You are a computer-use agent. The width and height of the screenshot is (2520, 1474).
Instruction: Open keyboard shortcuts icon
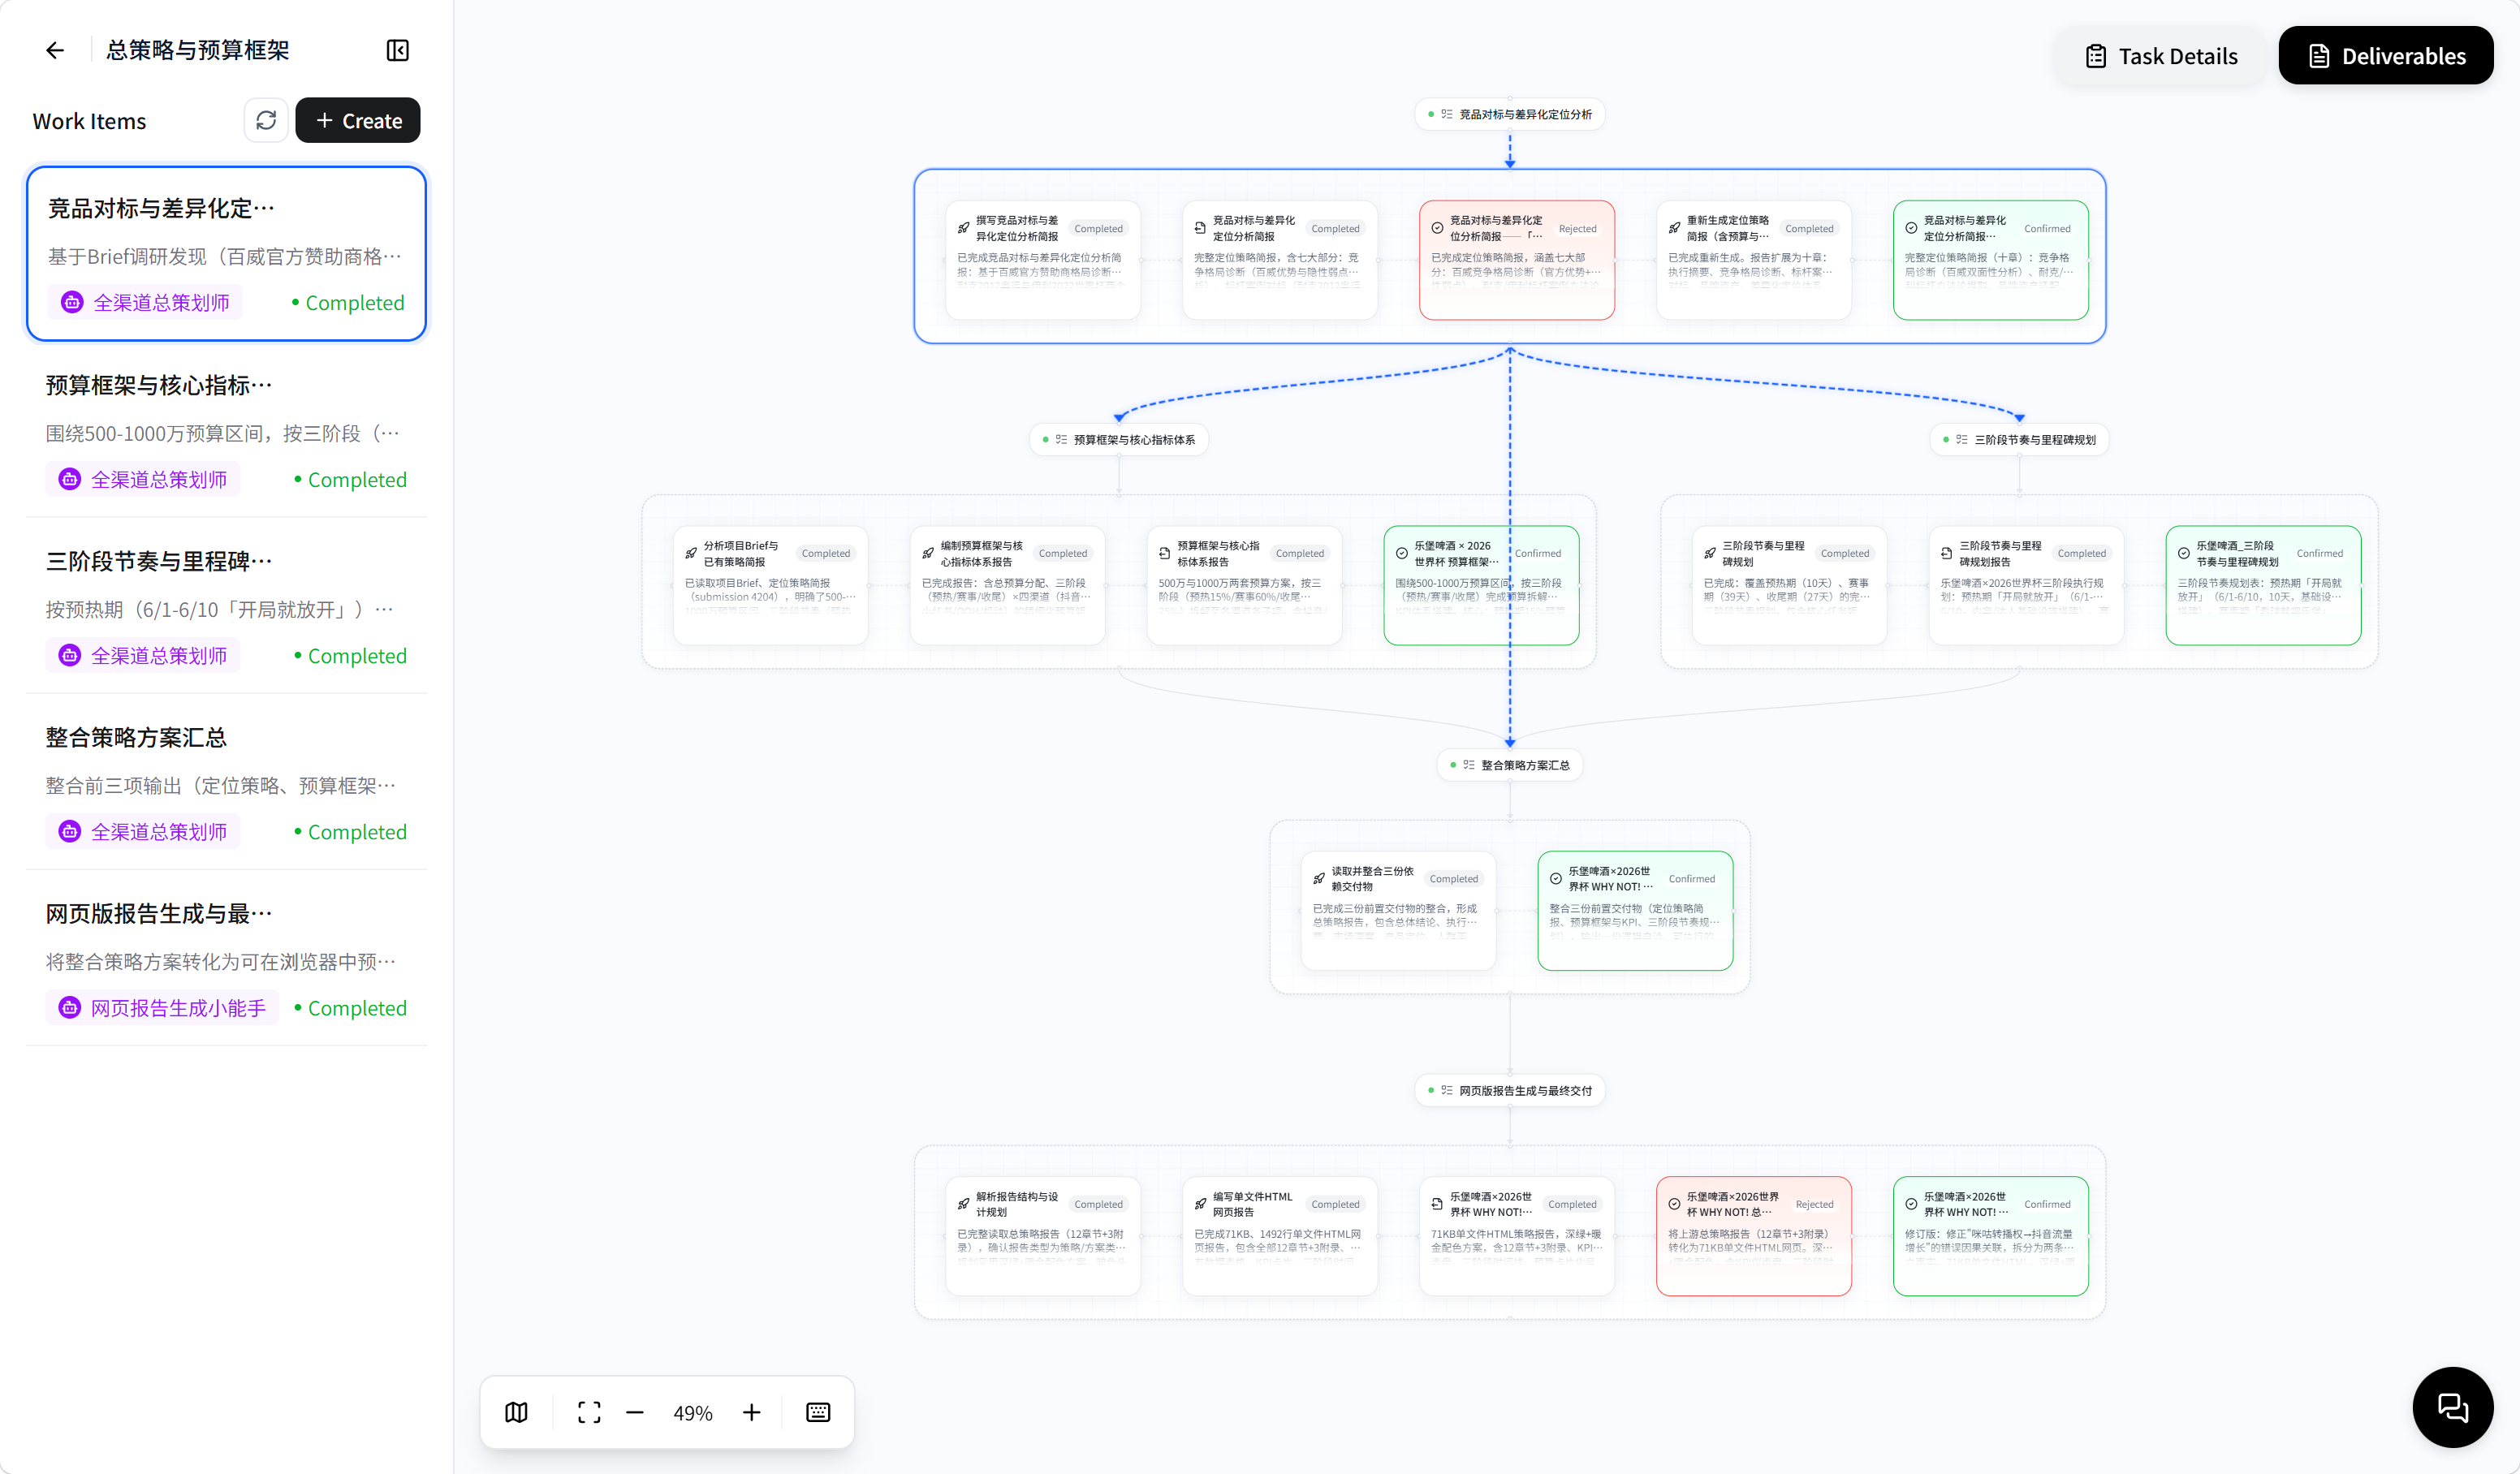click(818, 1412)
